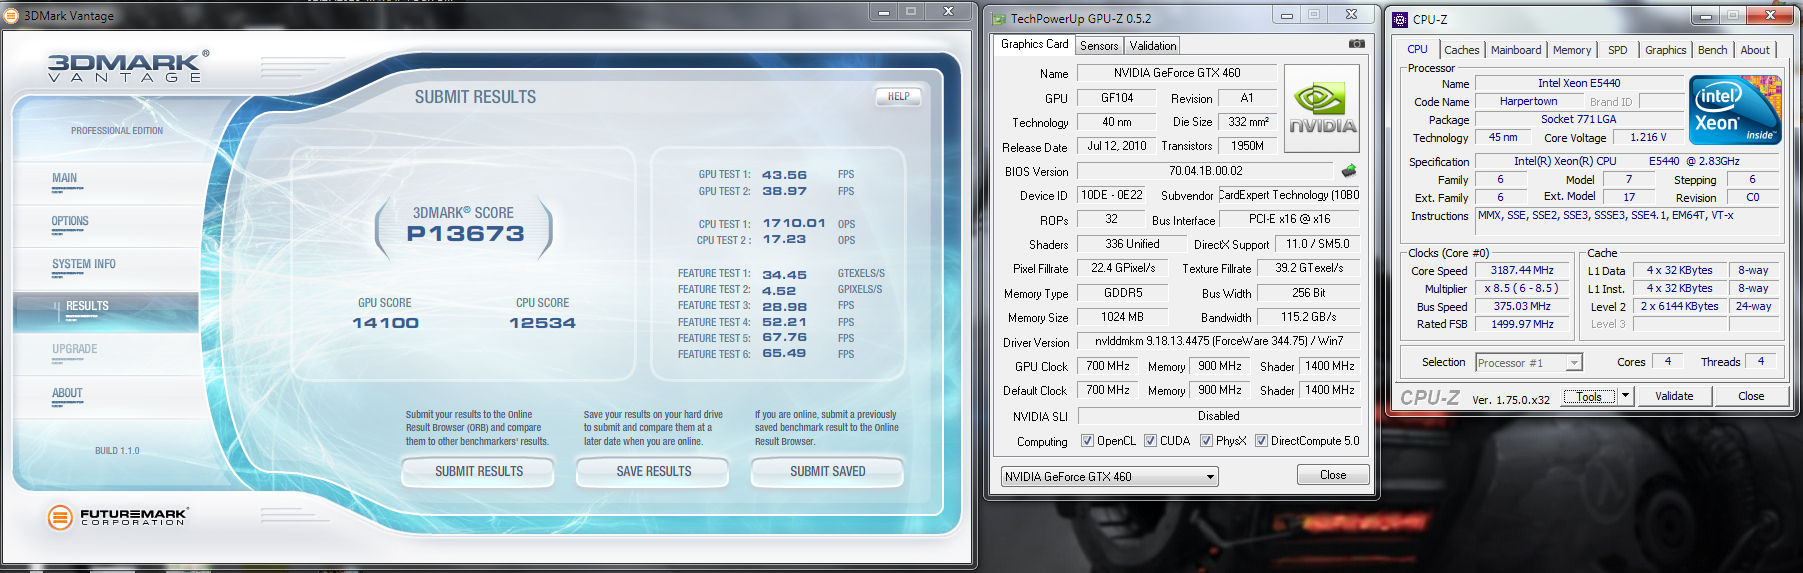Viewport: 1803px width, 573px height.
Task: Click GPU Test 1 result 43.56
Action: [784, 175]
